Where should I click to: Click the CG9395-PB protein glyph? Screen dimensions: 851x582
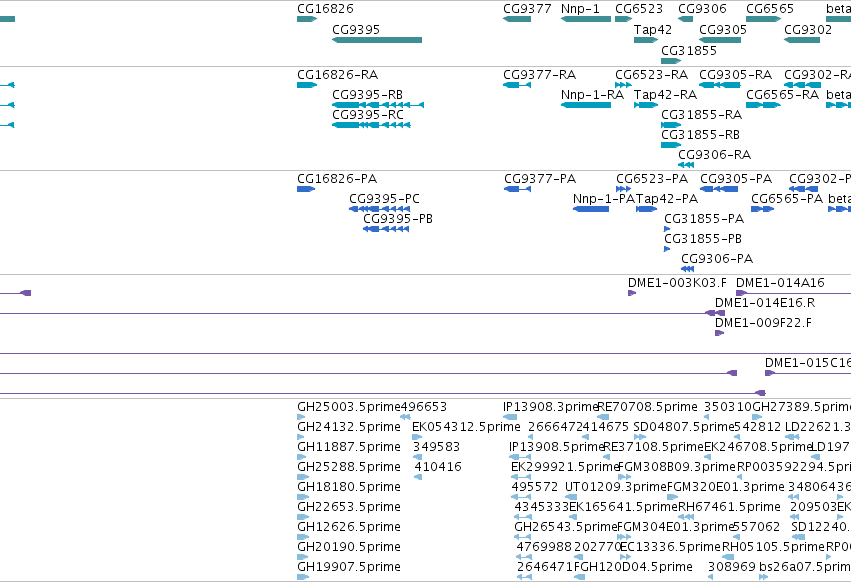pyautogui.click(x=386, y=229)
